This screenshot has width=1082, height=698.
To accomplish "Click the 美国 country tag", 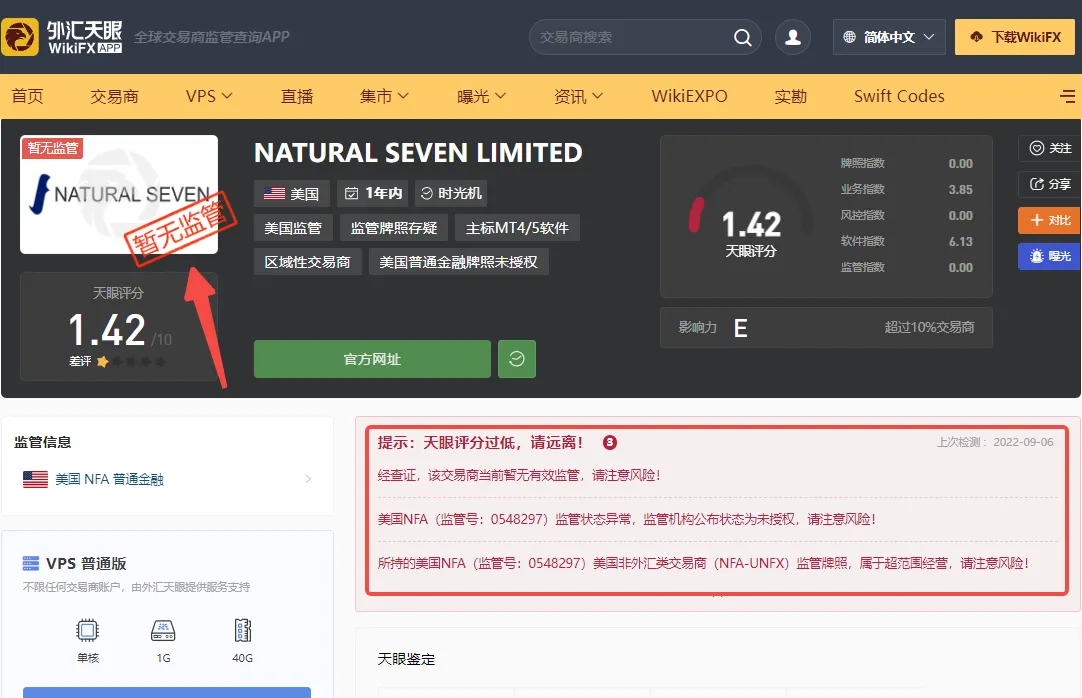I will pos(292,193).
